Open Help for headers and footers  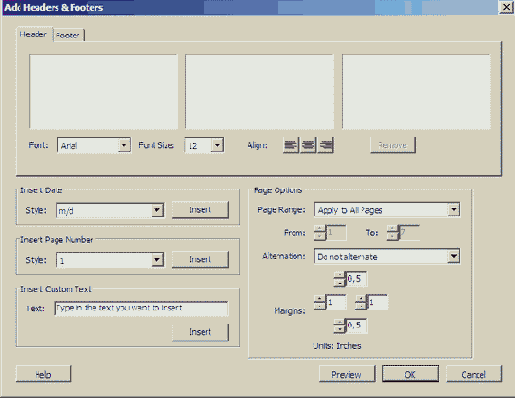pos(43,374)
